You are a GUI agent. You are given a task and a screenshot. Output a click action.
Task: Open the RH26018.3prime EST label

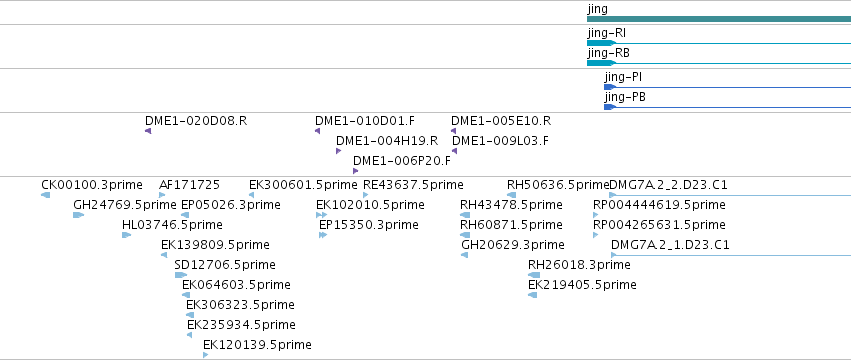[x=579, y=265]
